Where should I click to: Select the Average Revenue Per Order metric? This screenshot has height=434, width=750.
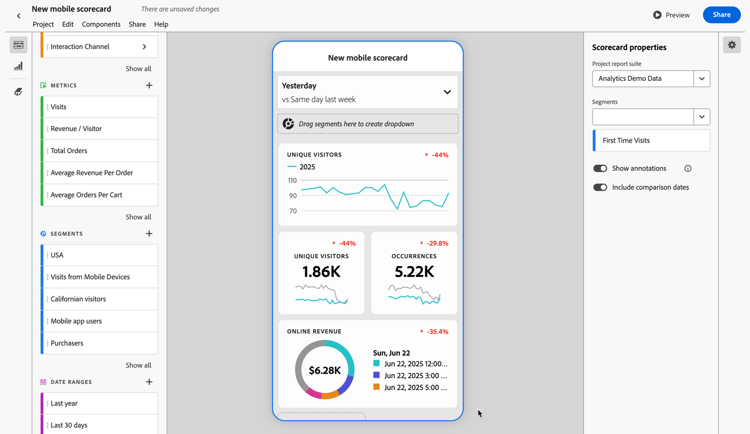(99, 173)
